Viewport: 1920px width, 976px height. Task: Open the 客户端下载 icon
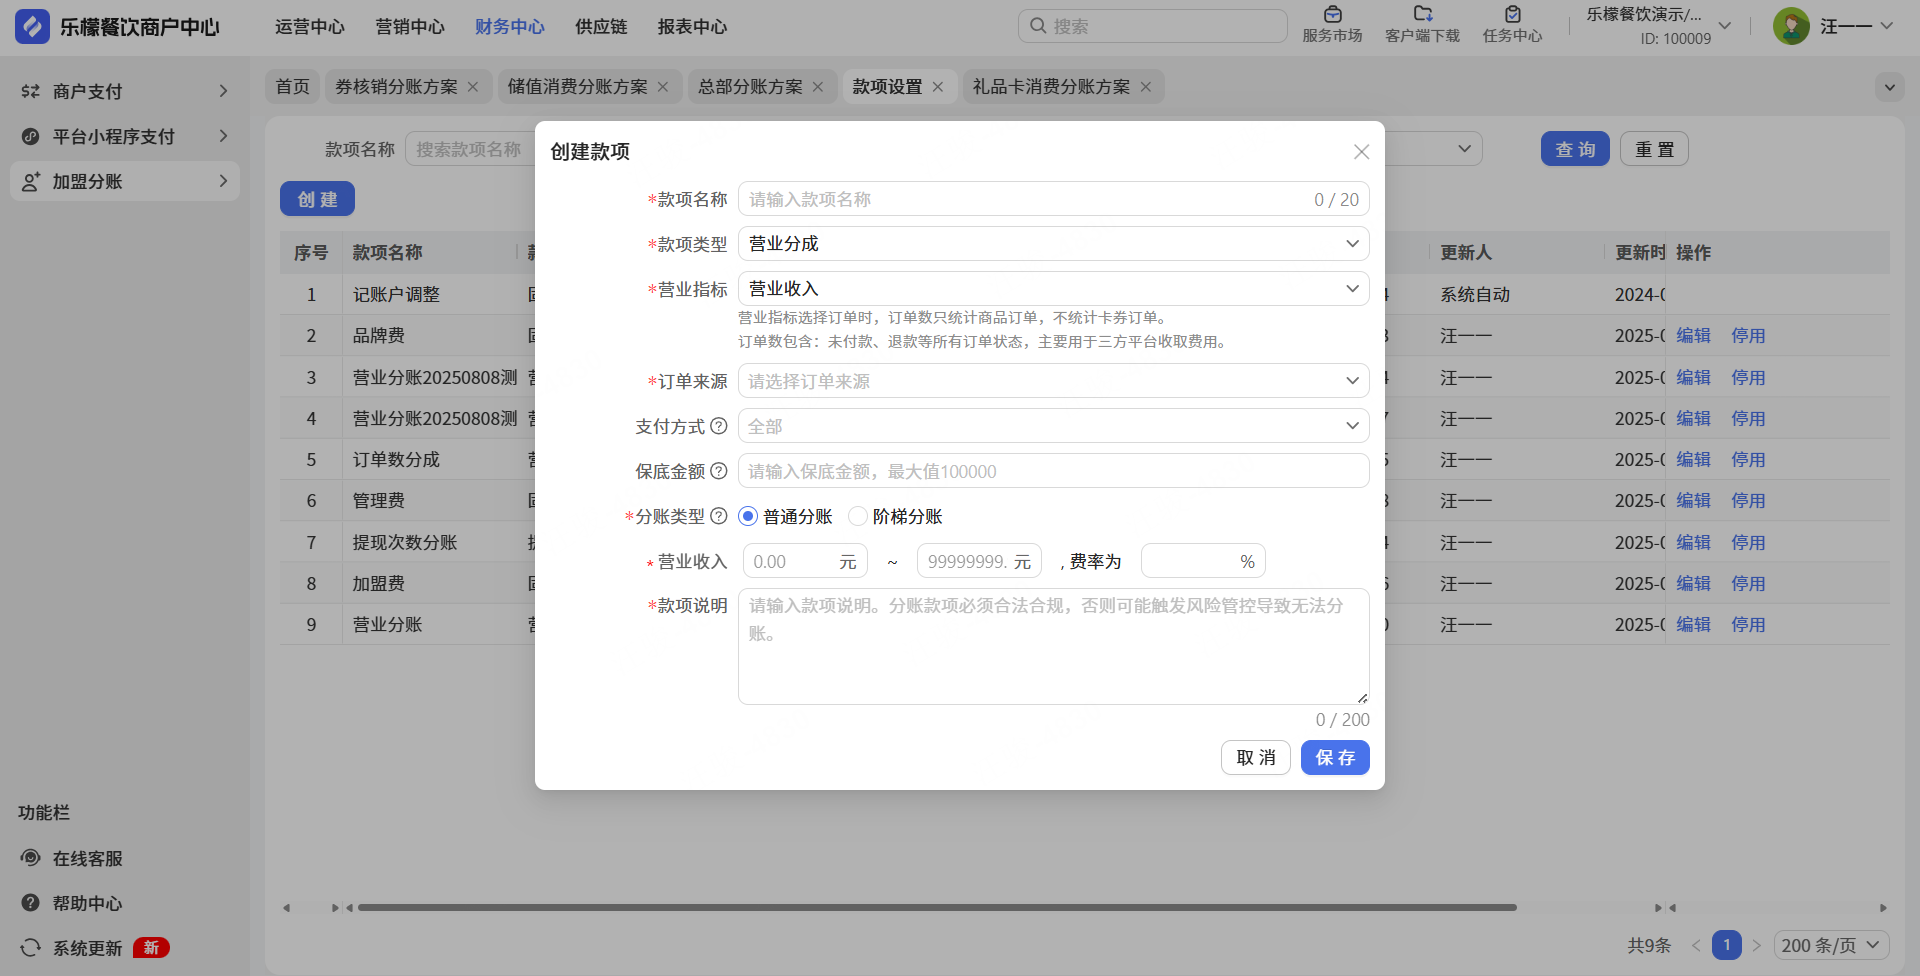(x=1422, y=15)
